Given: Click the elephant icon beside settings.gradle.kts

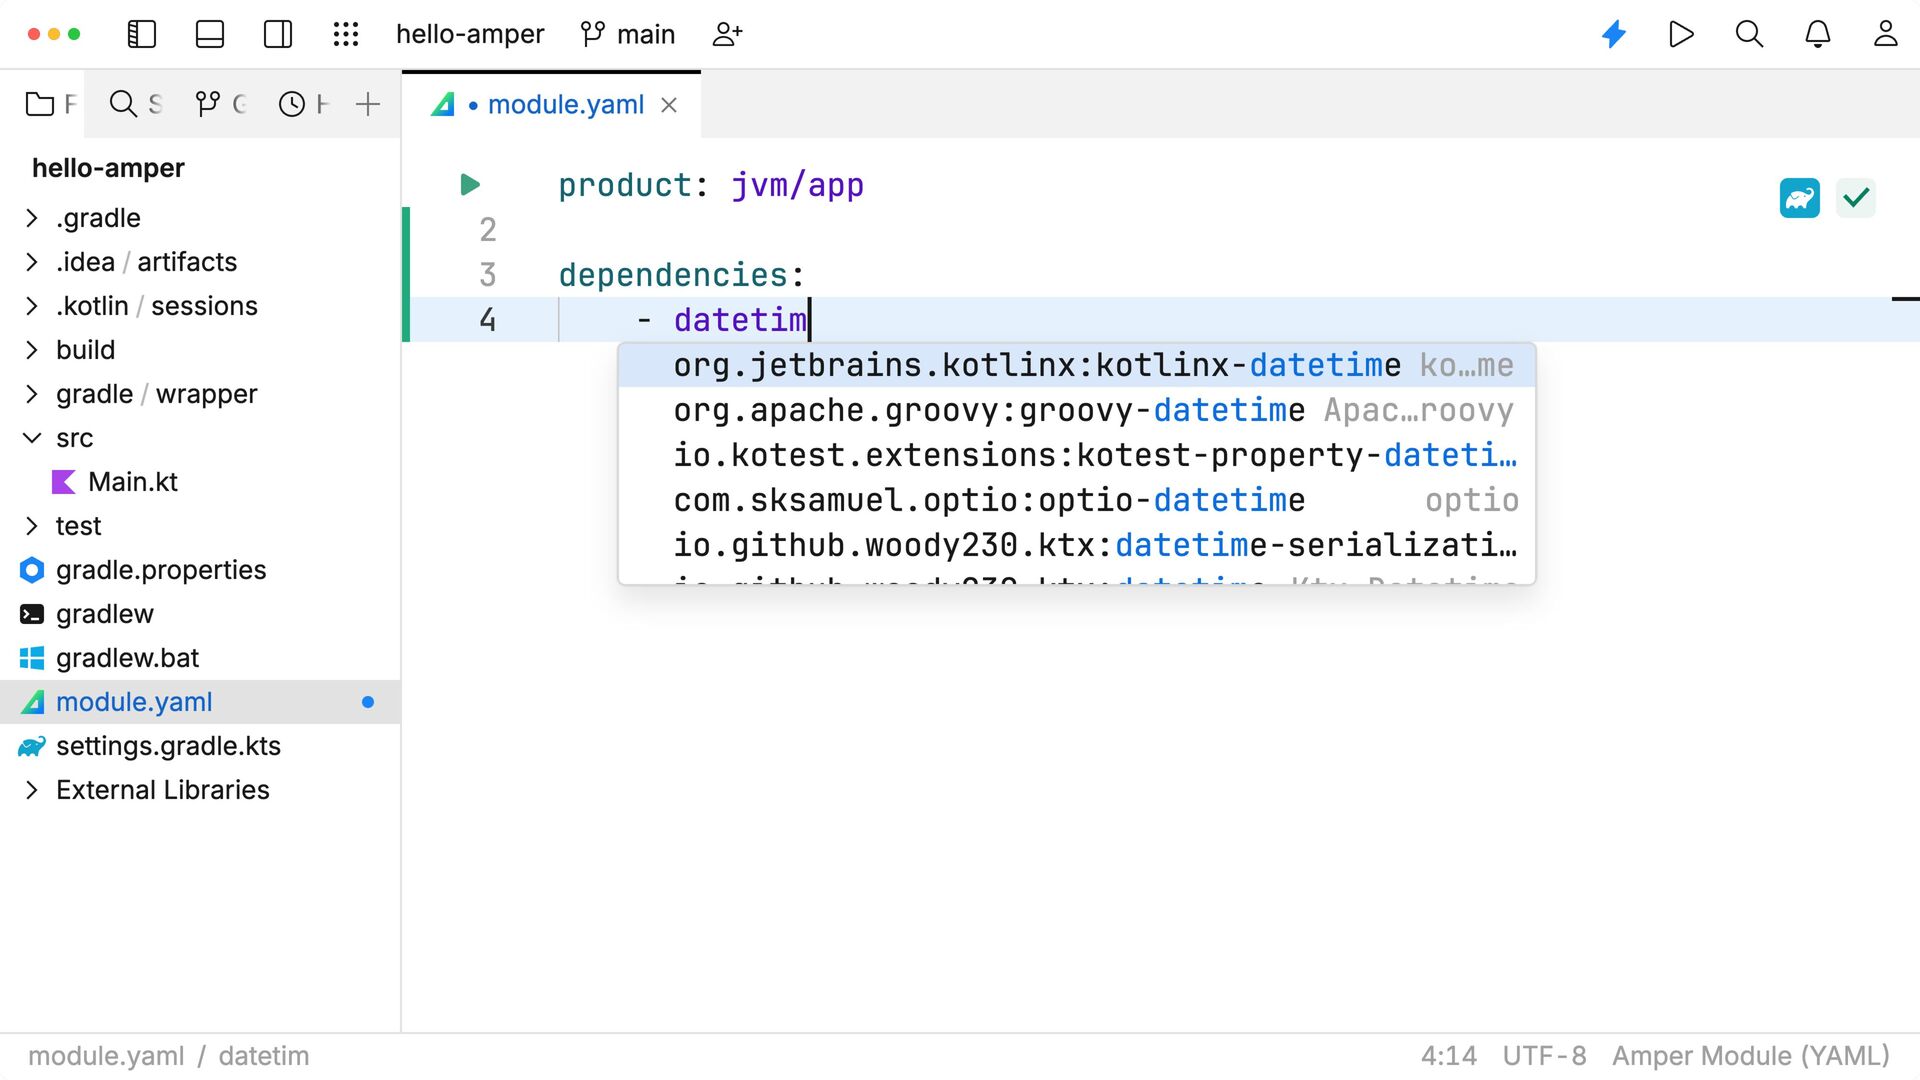Looking at the screenshot, I should [32, 746].
